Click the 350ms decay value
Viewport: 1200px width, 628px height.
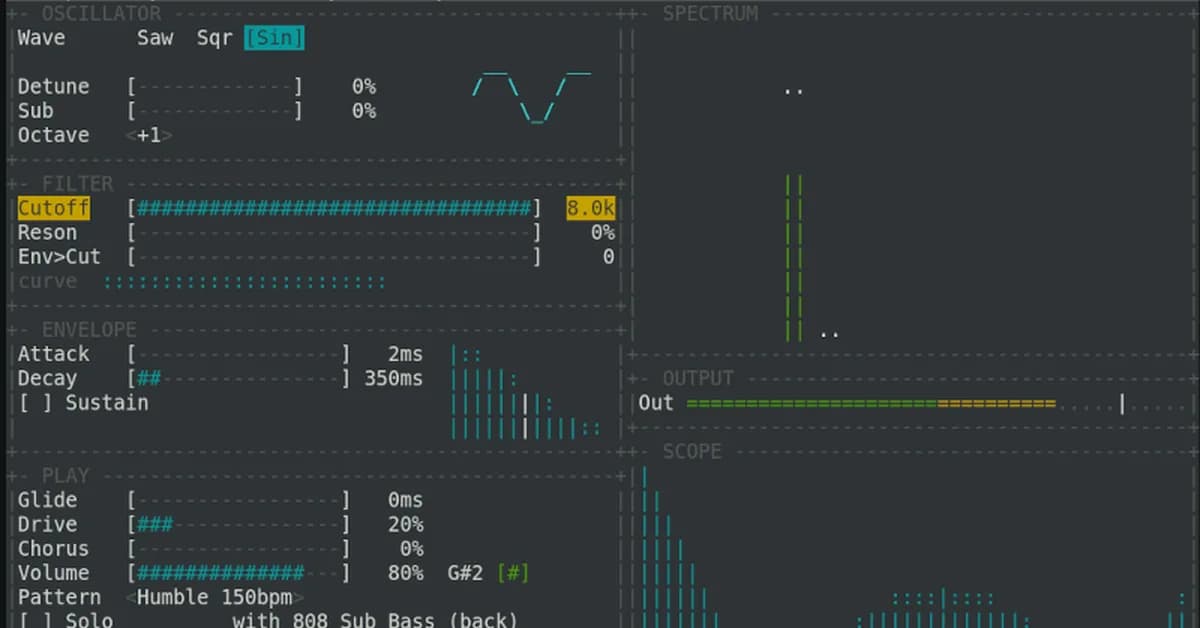pos(393,379)
